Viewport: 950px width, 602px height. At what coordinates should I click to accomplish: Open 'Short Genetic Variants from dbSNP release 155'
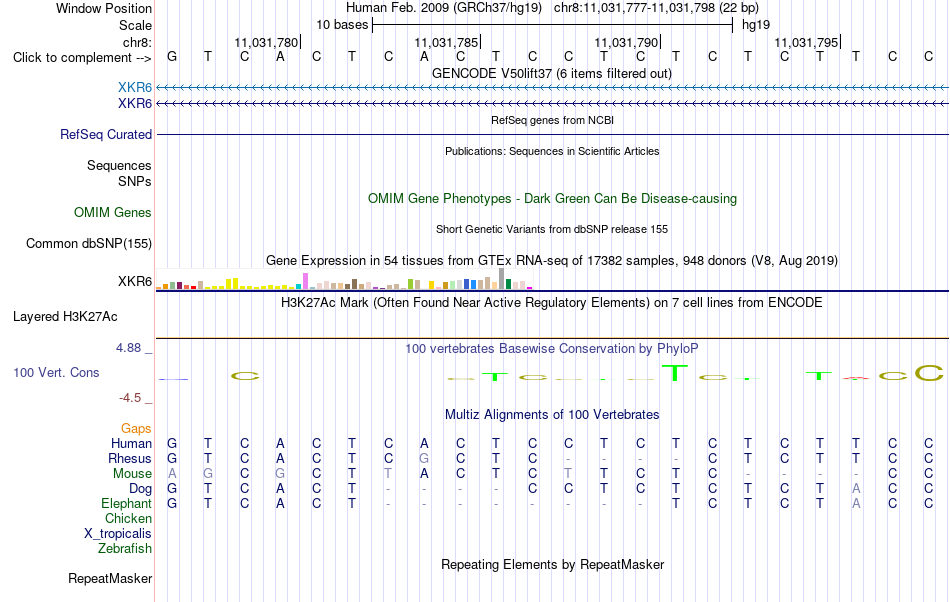click(x=552, y=229)
